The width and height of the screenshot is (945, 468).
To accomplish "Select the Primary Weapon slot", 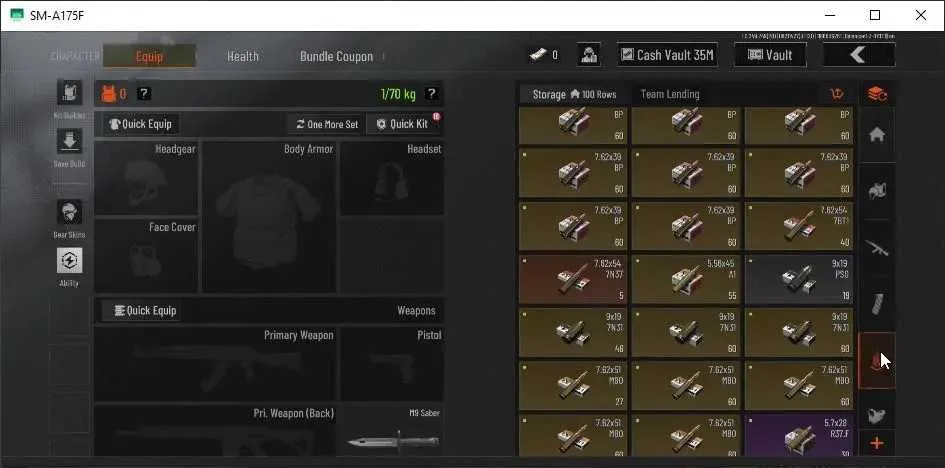I will [216, 364].
